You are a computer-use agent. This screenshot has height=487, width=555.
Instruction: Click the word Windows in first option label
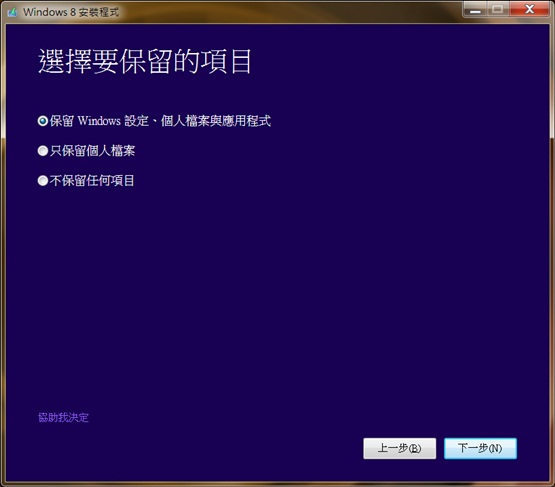pyautogui.click(x=99, y=121)
